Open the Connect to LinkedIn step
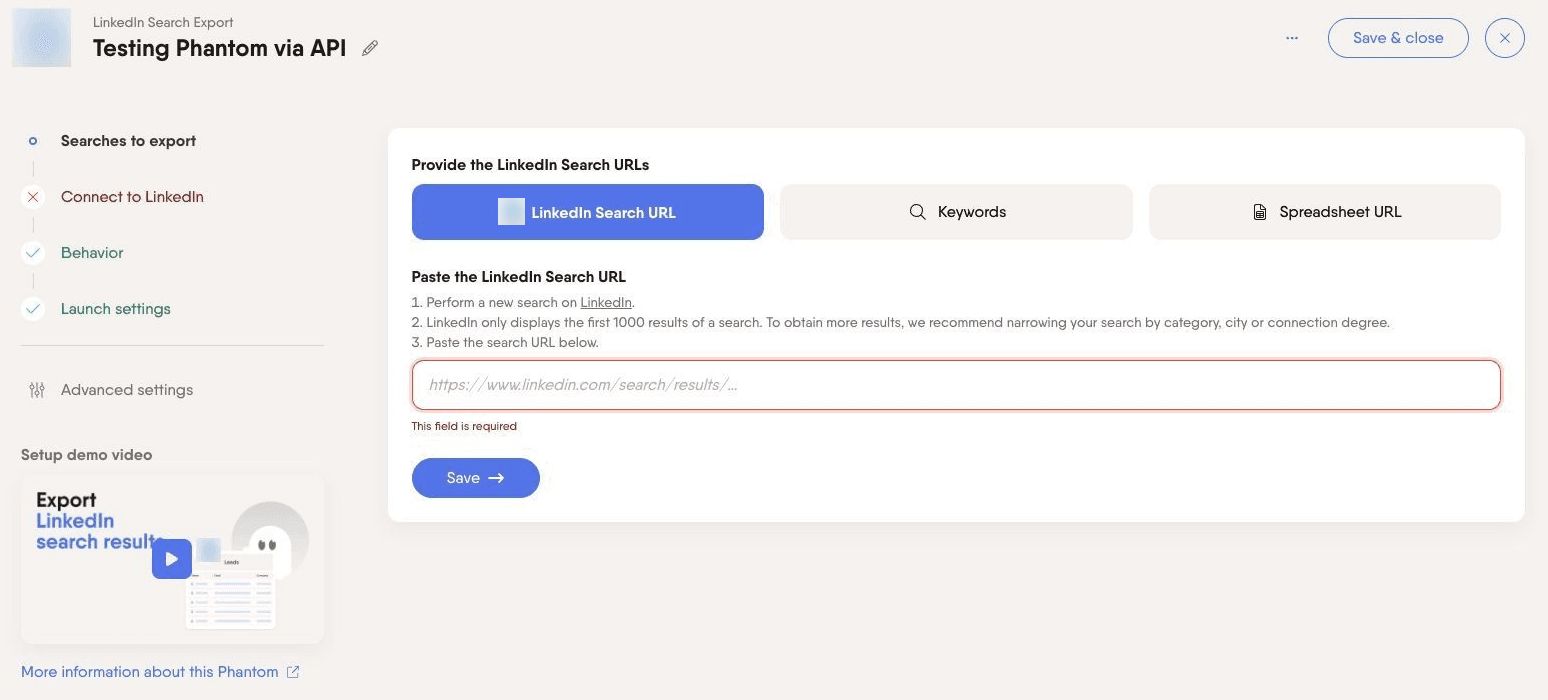This screenshot has width=1548, height=700. 132,197
